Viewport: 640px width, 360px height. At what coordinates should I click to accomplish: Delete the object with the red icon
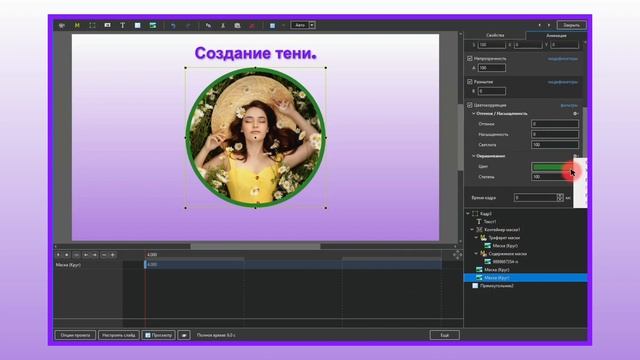252,25
